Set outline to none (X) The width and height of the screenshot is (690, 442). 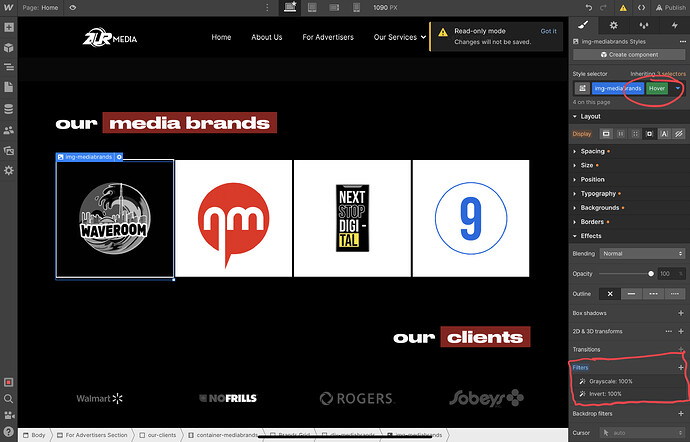pyautogui.click(x=610, y=294)
